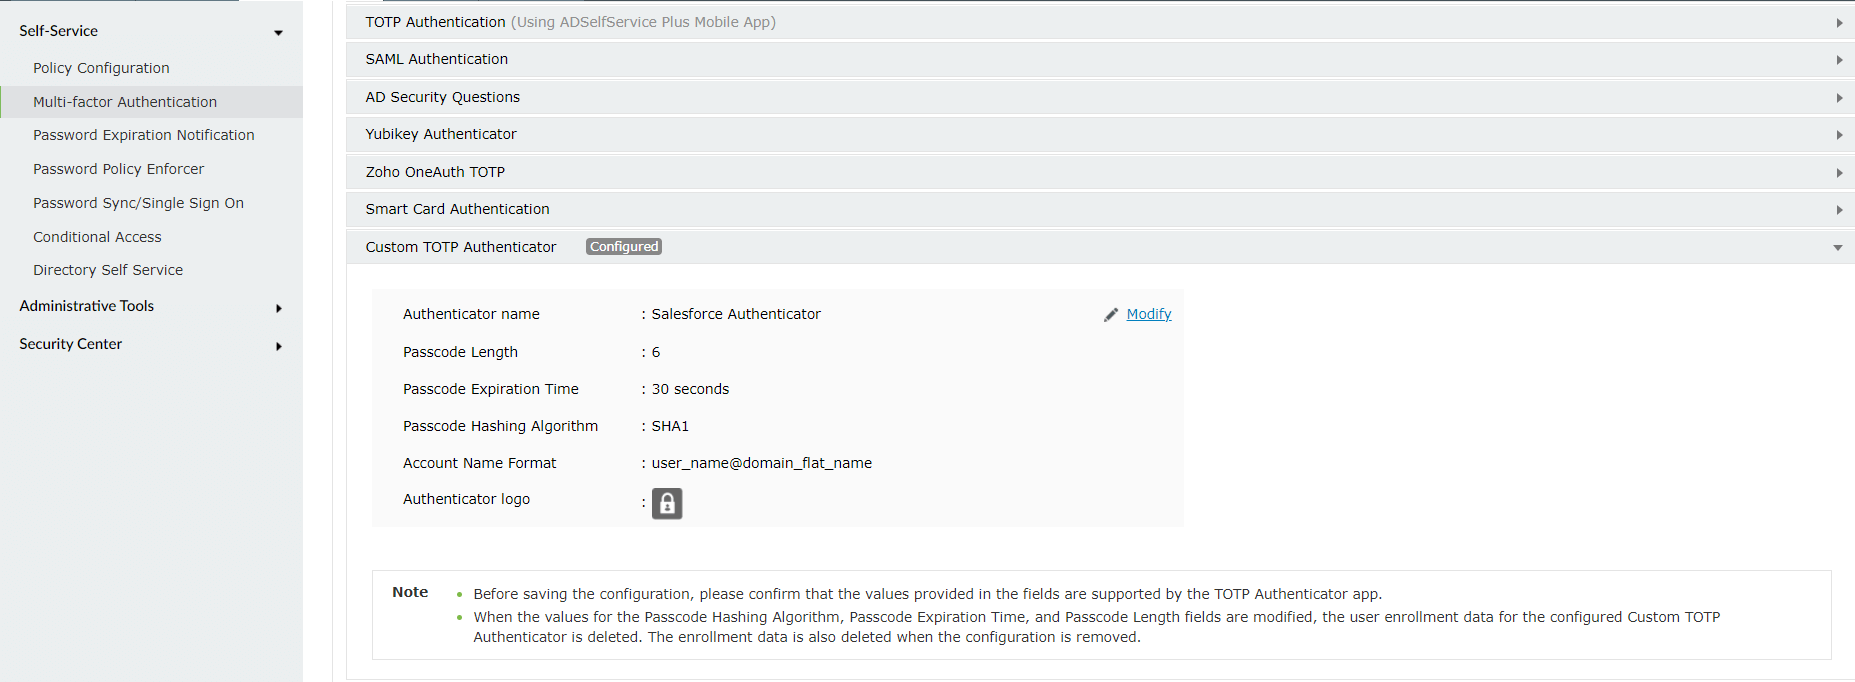Open Password Policy Enforcer

coord(118,169)
